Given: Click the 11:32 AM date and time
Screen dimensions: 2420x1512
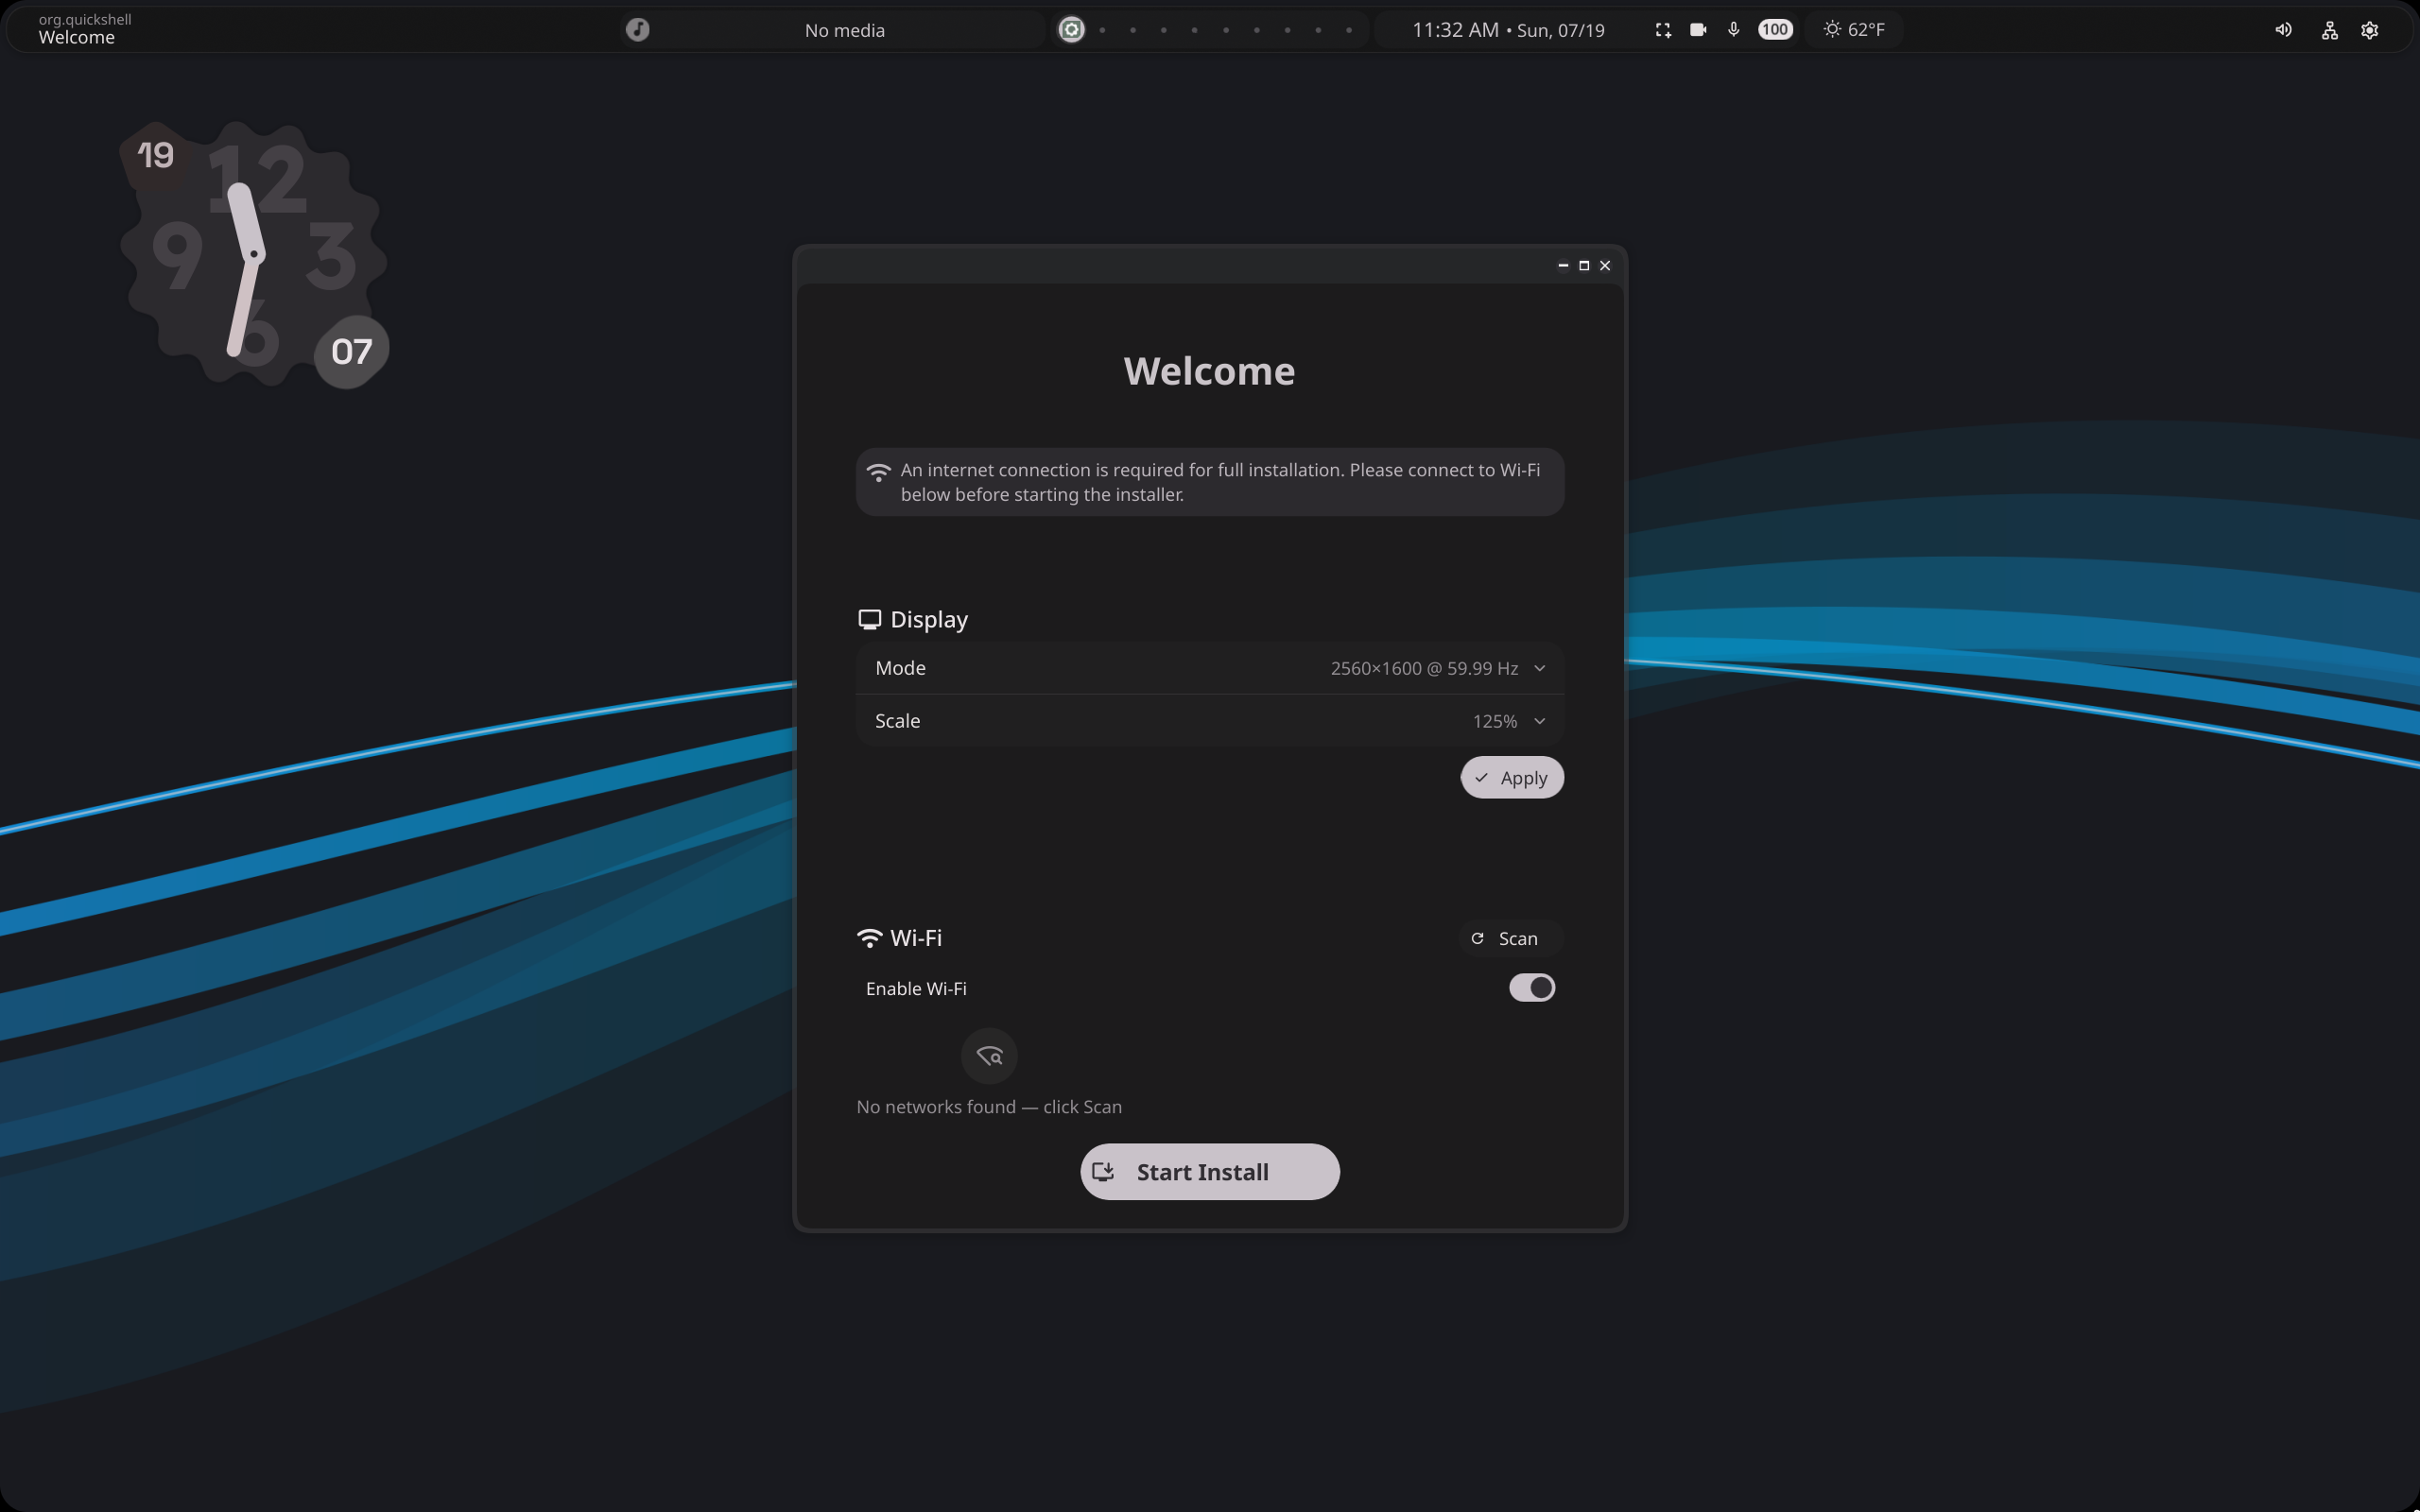Looking at the screenshot, I should click(1508, 30).
